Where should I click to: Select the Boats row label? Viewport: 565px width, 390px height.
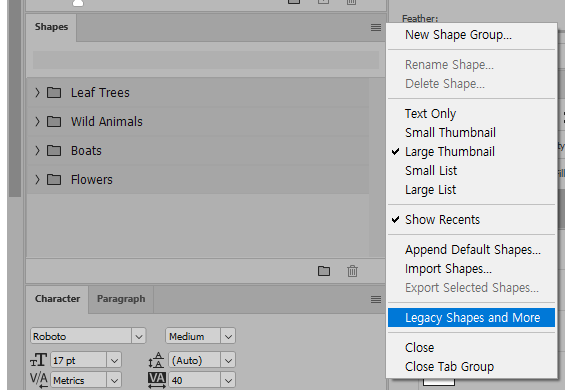[x=86, y=151]
